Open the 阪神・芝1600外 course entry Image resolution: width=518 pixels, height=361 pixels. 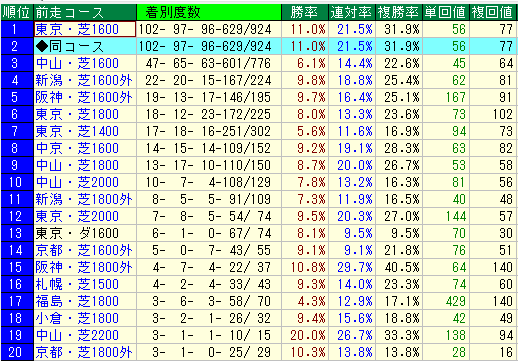(84, 97)
